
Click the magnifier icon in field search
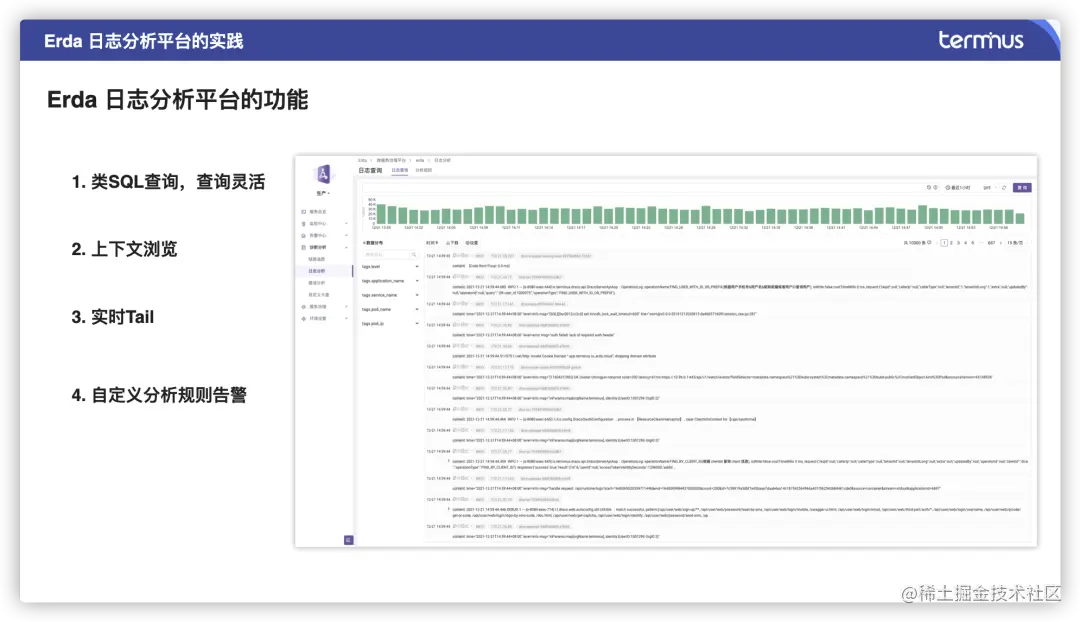click(414, 255)
